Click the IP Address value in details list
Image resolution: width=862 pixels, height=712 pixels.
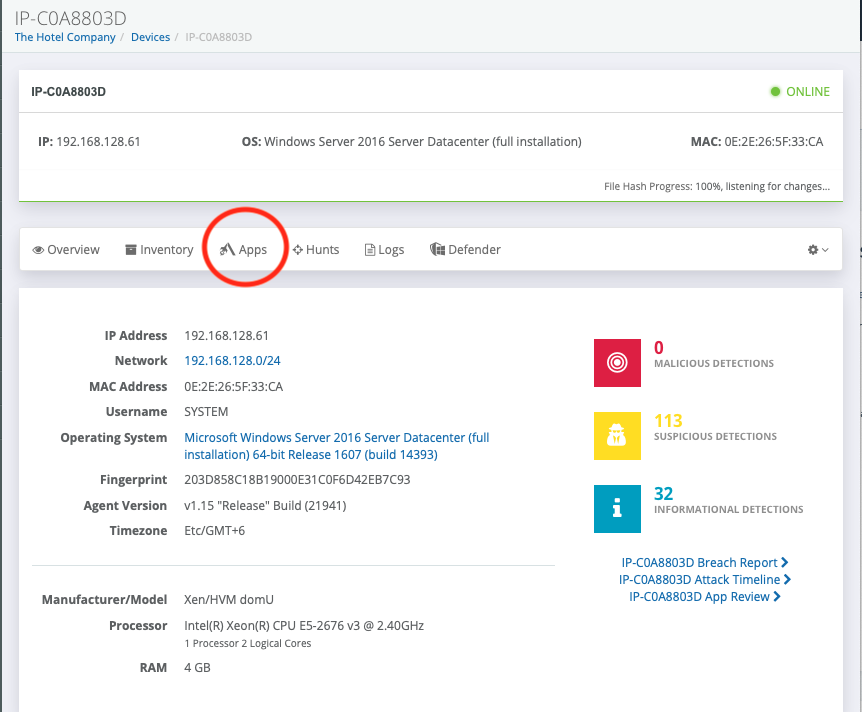[x=226, y=336]
